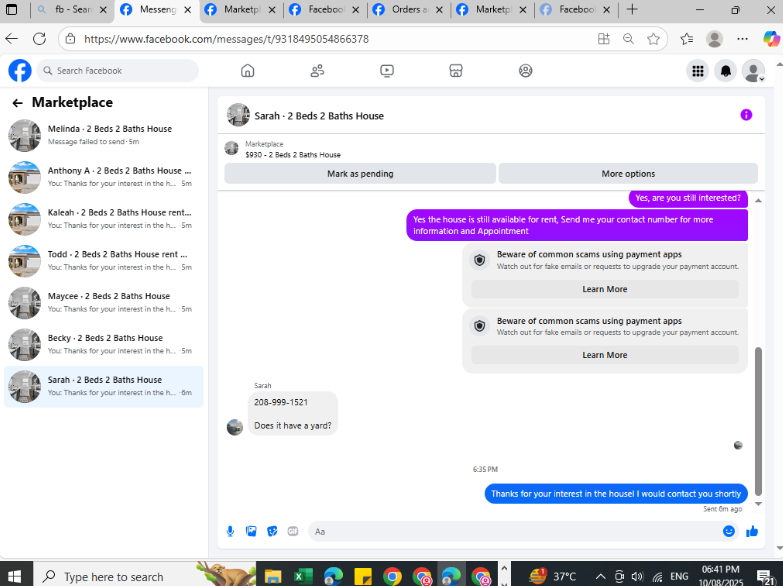Viewport: 783px width, 586px height.
Task: Send a voice clip with microphone icon
Action: [230, 531]
